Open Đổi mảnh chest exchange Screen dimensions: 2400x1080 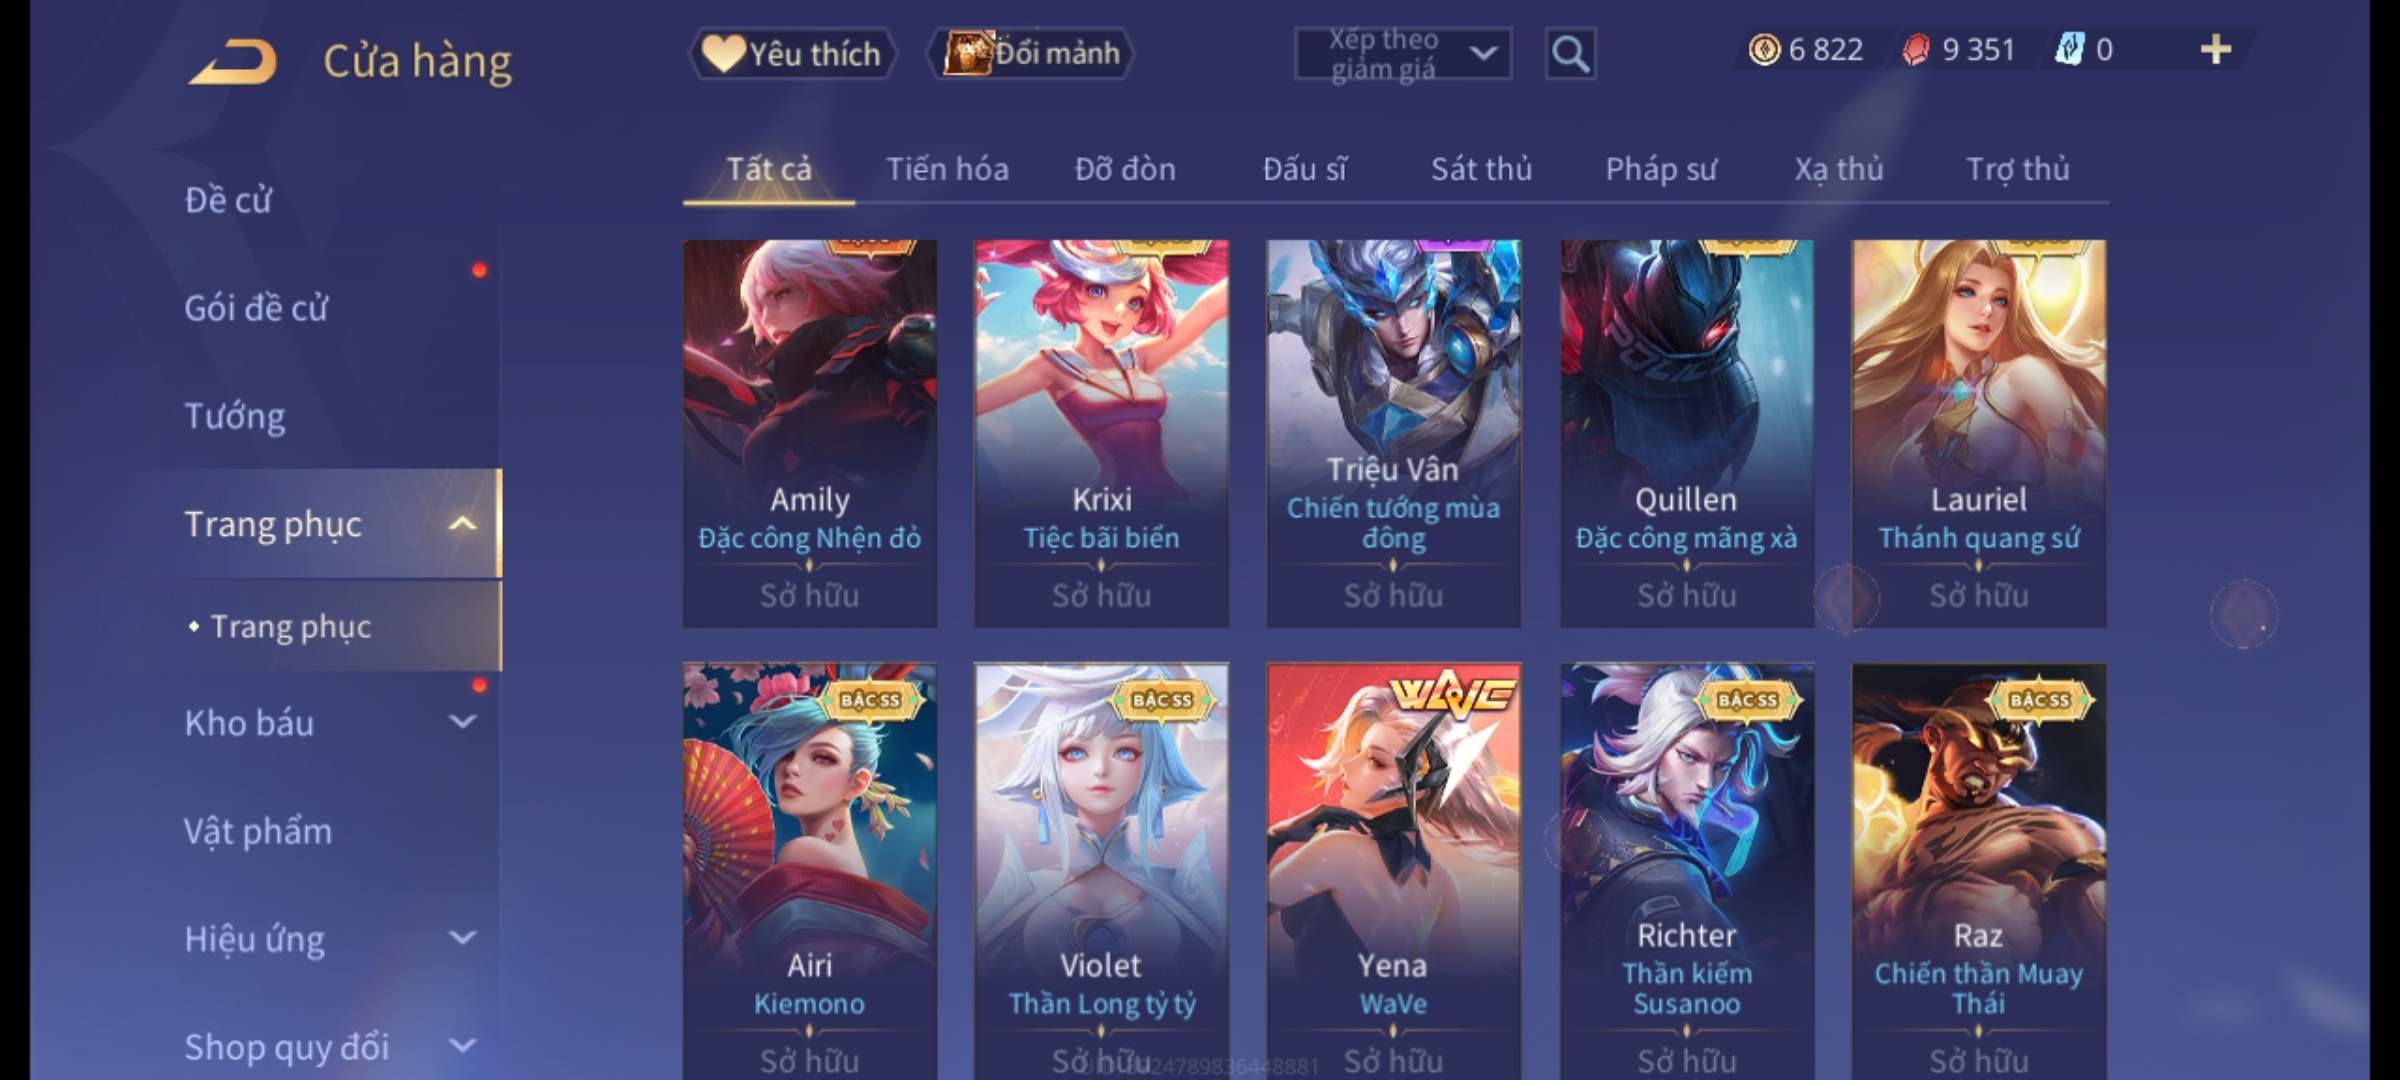(1032, 54)
